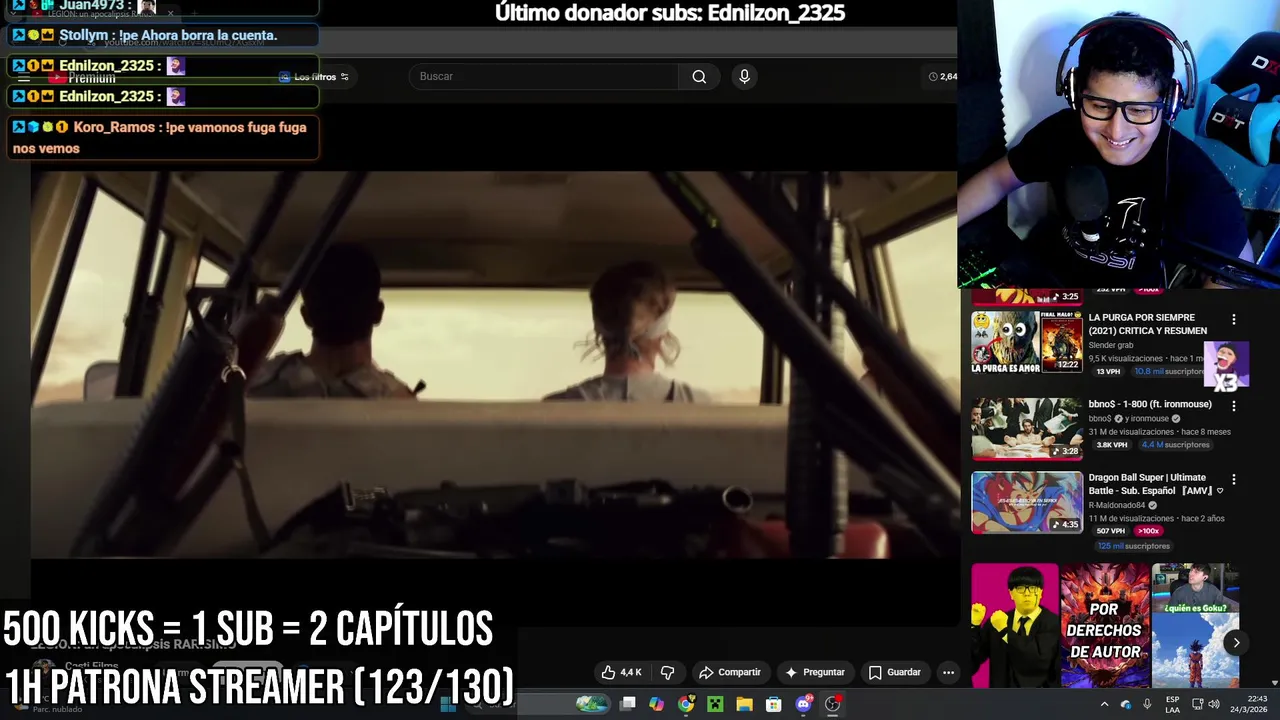Click the OneDrive cloud tray icon
The image size is (1280, 720).
coord(1126,704)
